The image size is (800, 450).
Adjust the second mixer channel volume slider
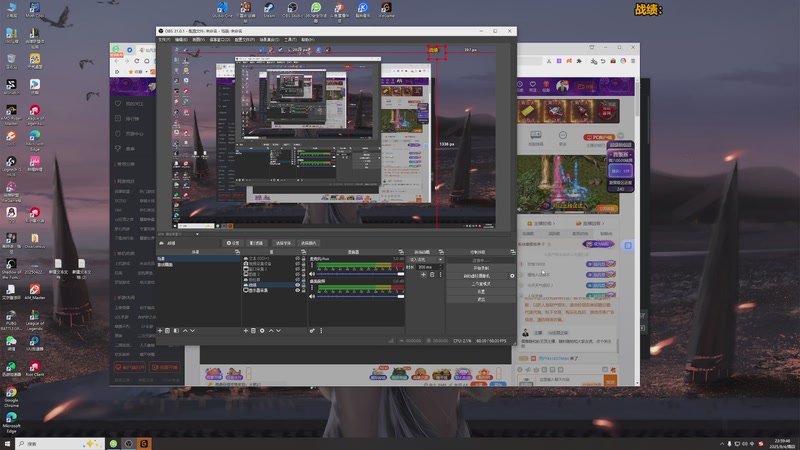coord(360,296)
